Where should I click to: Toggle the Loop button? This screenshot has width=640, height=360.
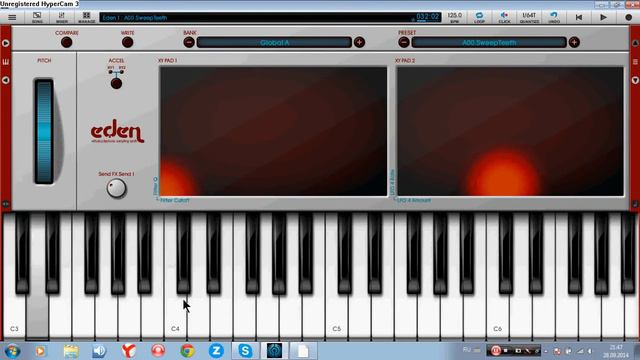[479, 18]
